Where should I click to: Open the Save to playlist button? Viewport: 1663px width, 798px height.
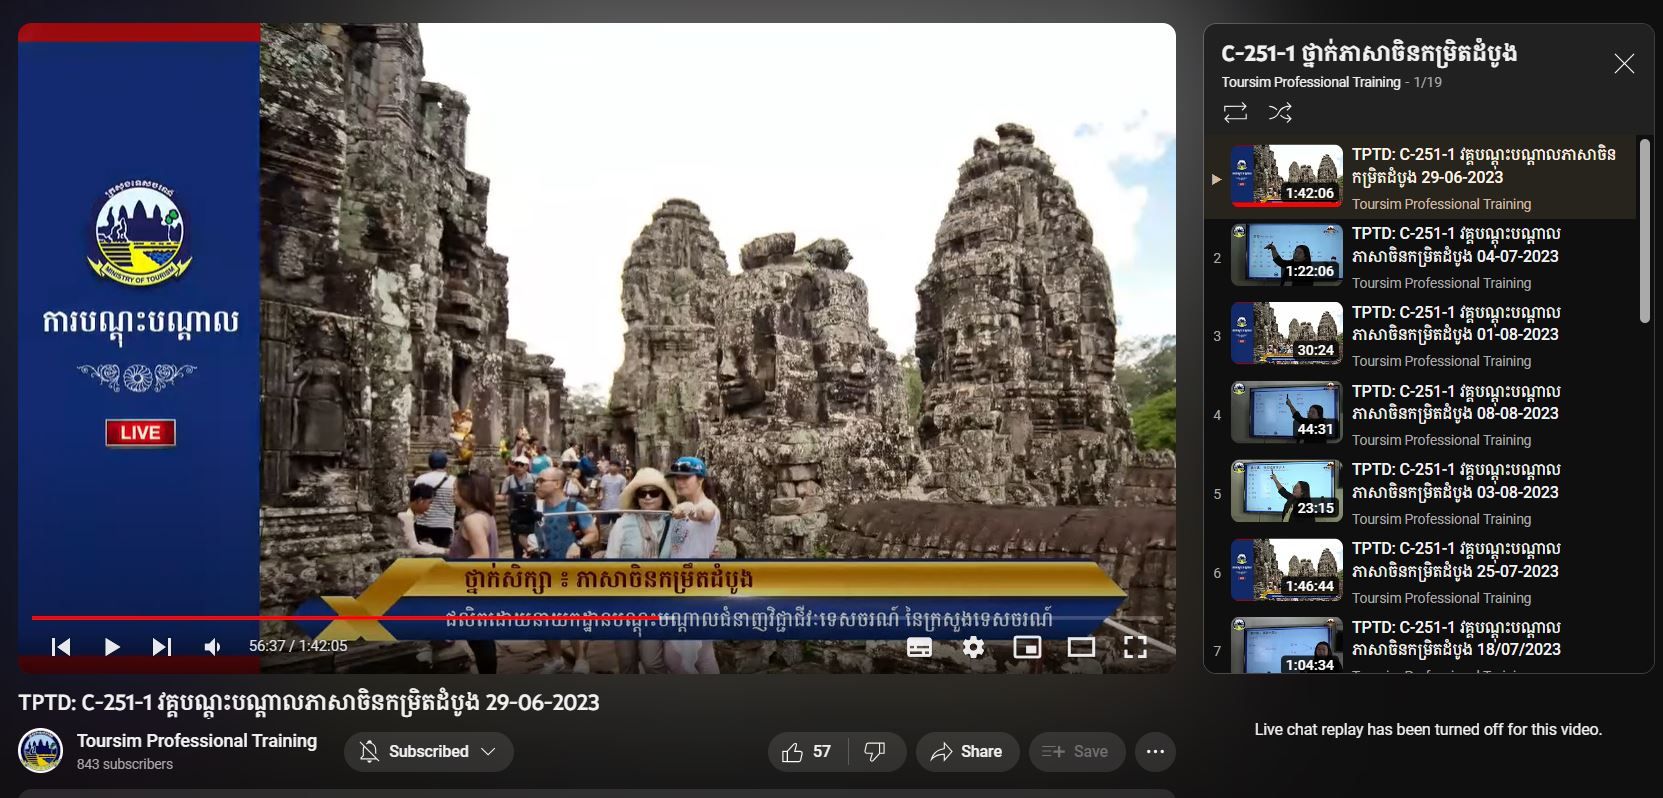coord(1076,752)
